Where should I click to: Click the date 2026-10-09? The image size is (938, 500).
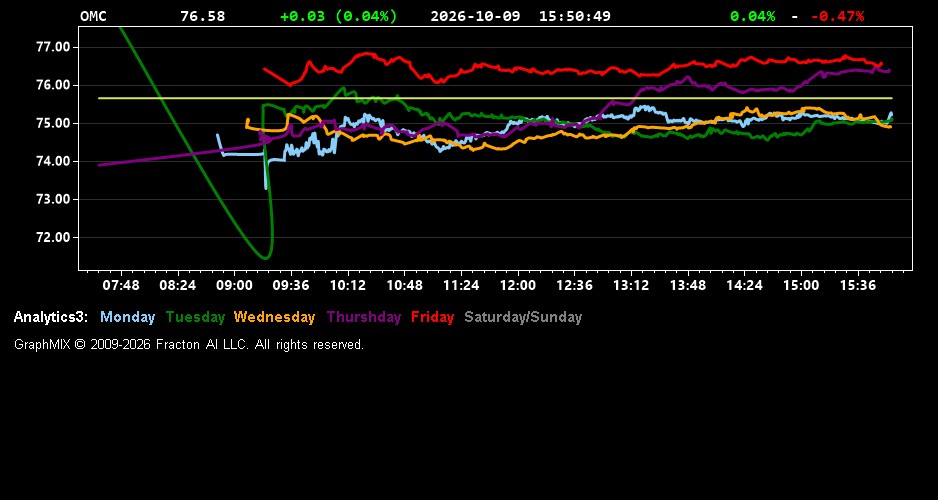tap(476, 16)
